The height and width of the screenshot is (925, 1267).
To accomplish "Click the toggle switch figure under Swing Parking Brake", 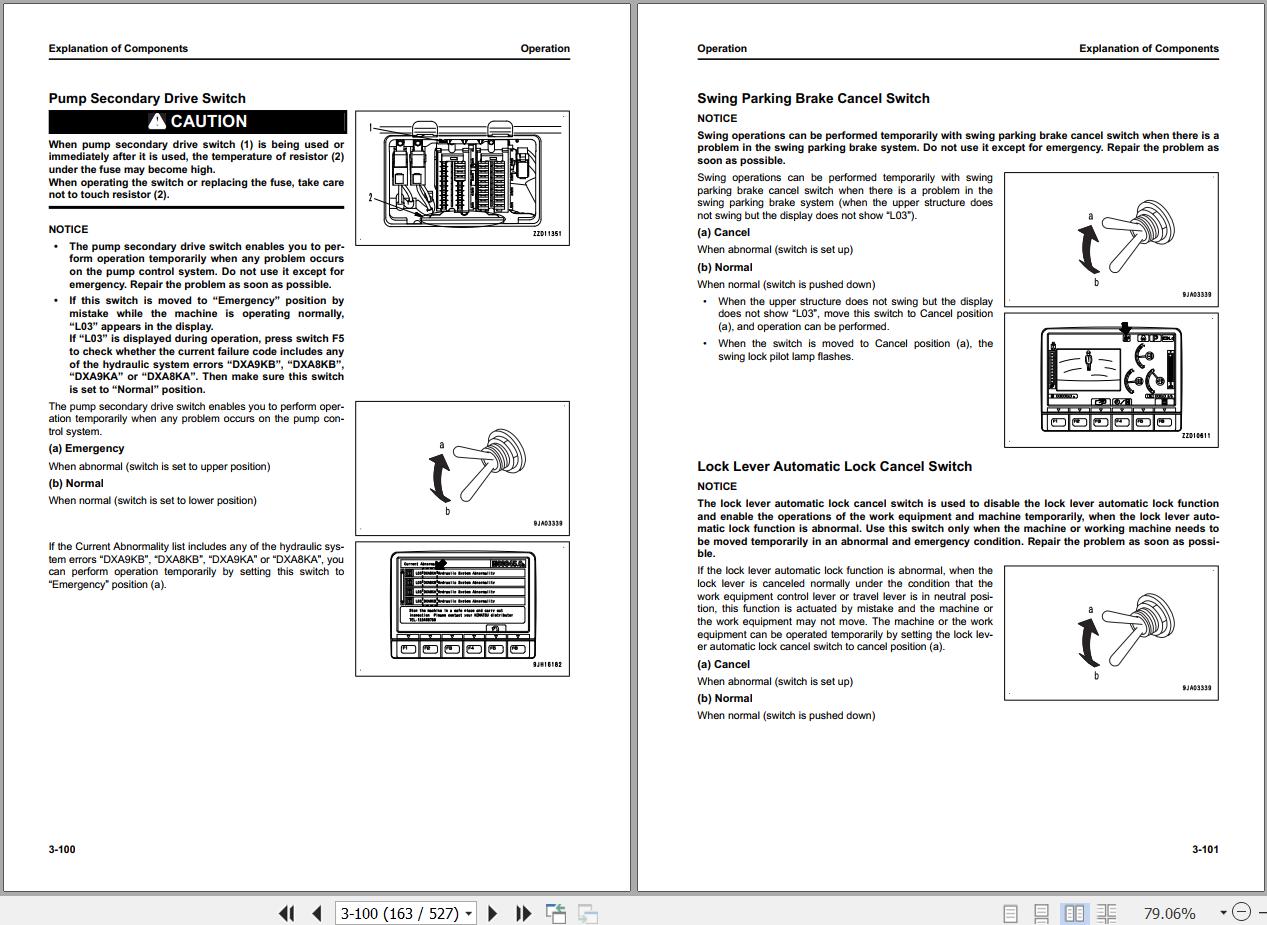I will click(1111, 239).
